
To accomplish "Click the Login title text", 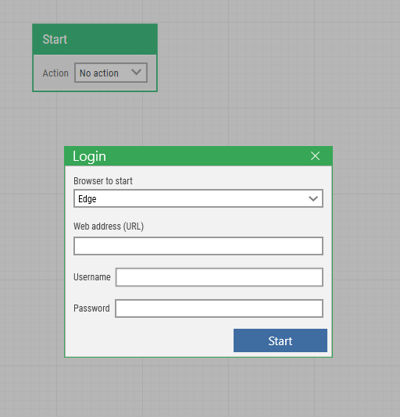I will pos(89,156).
